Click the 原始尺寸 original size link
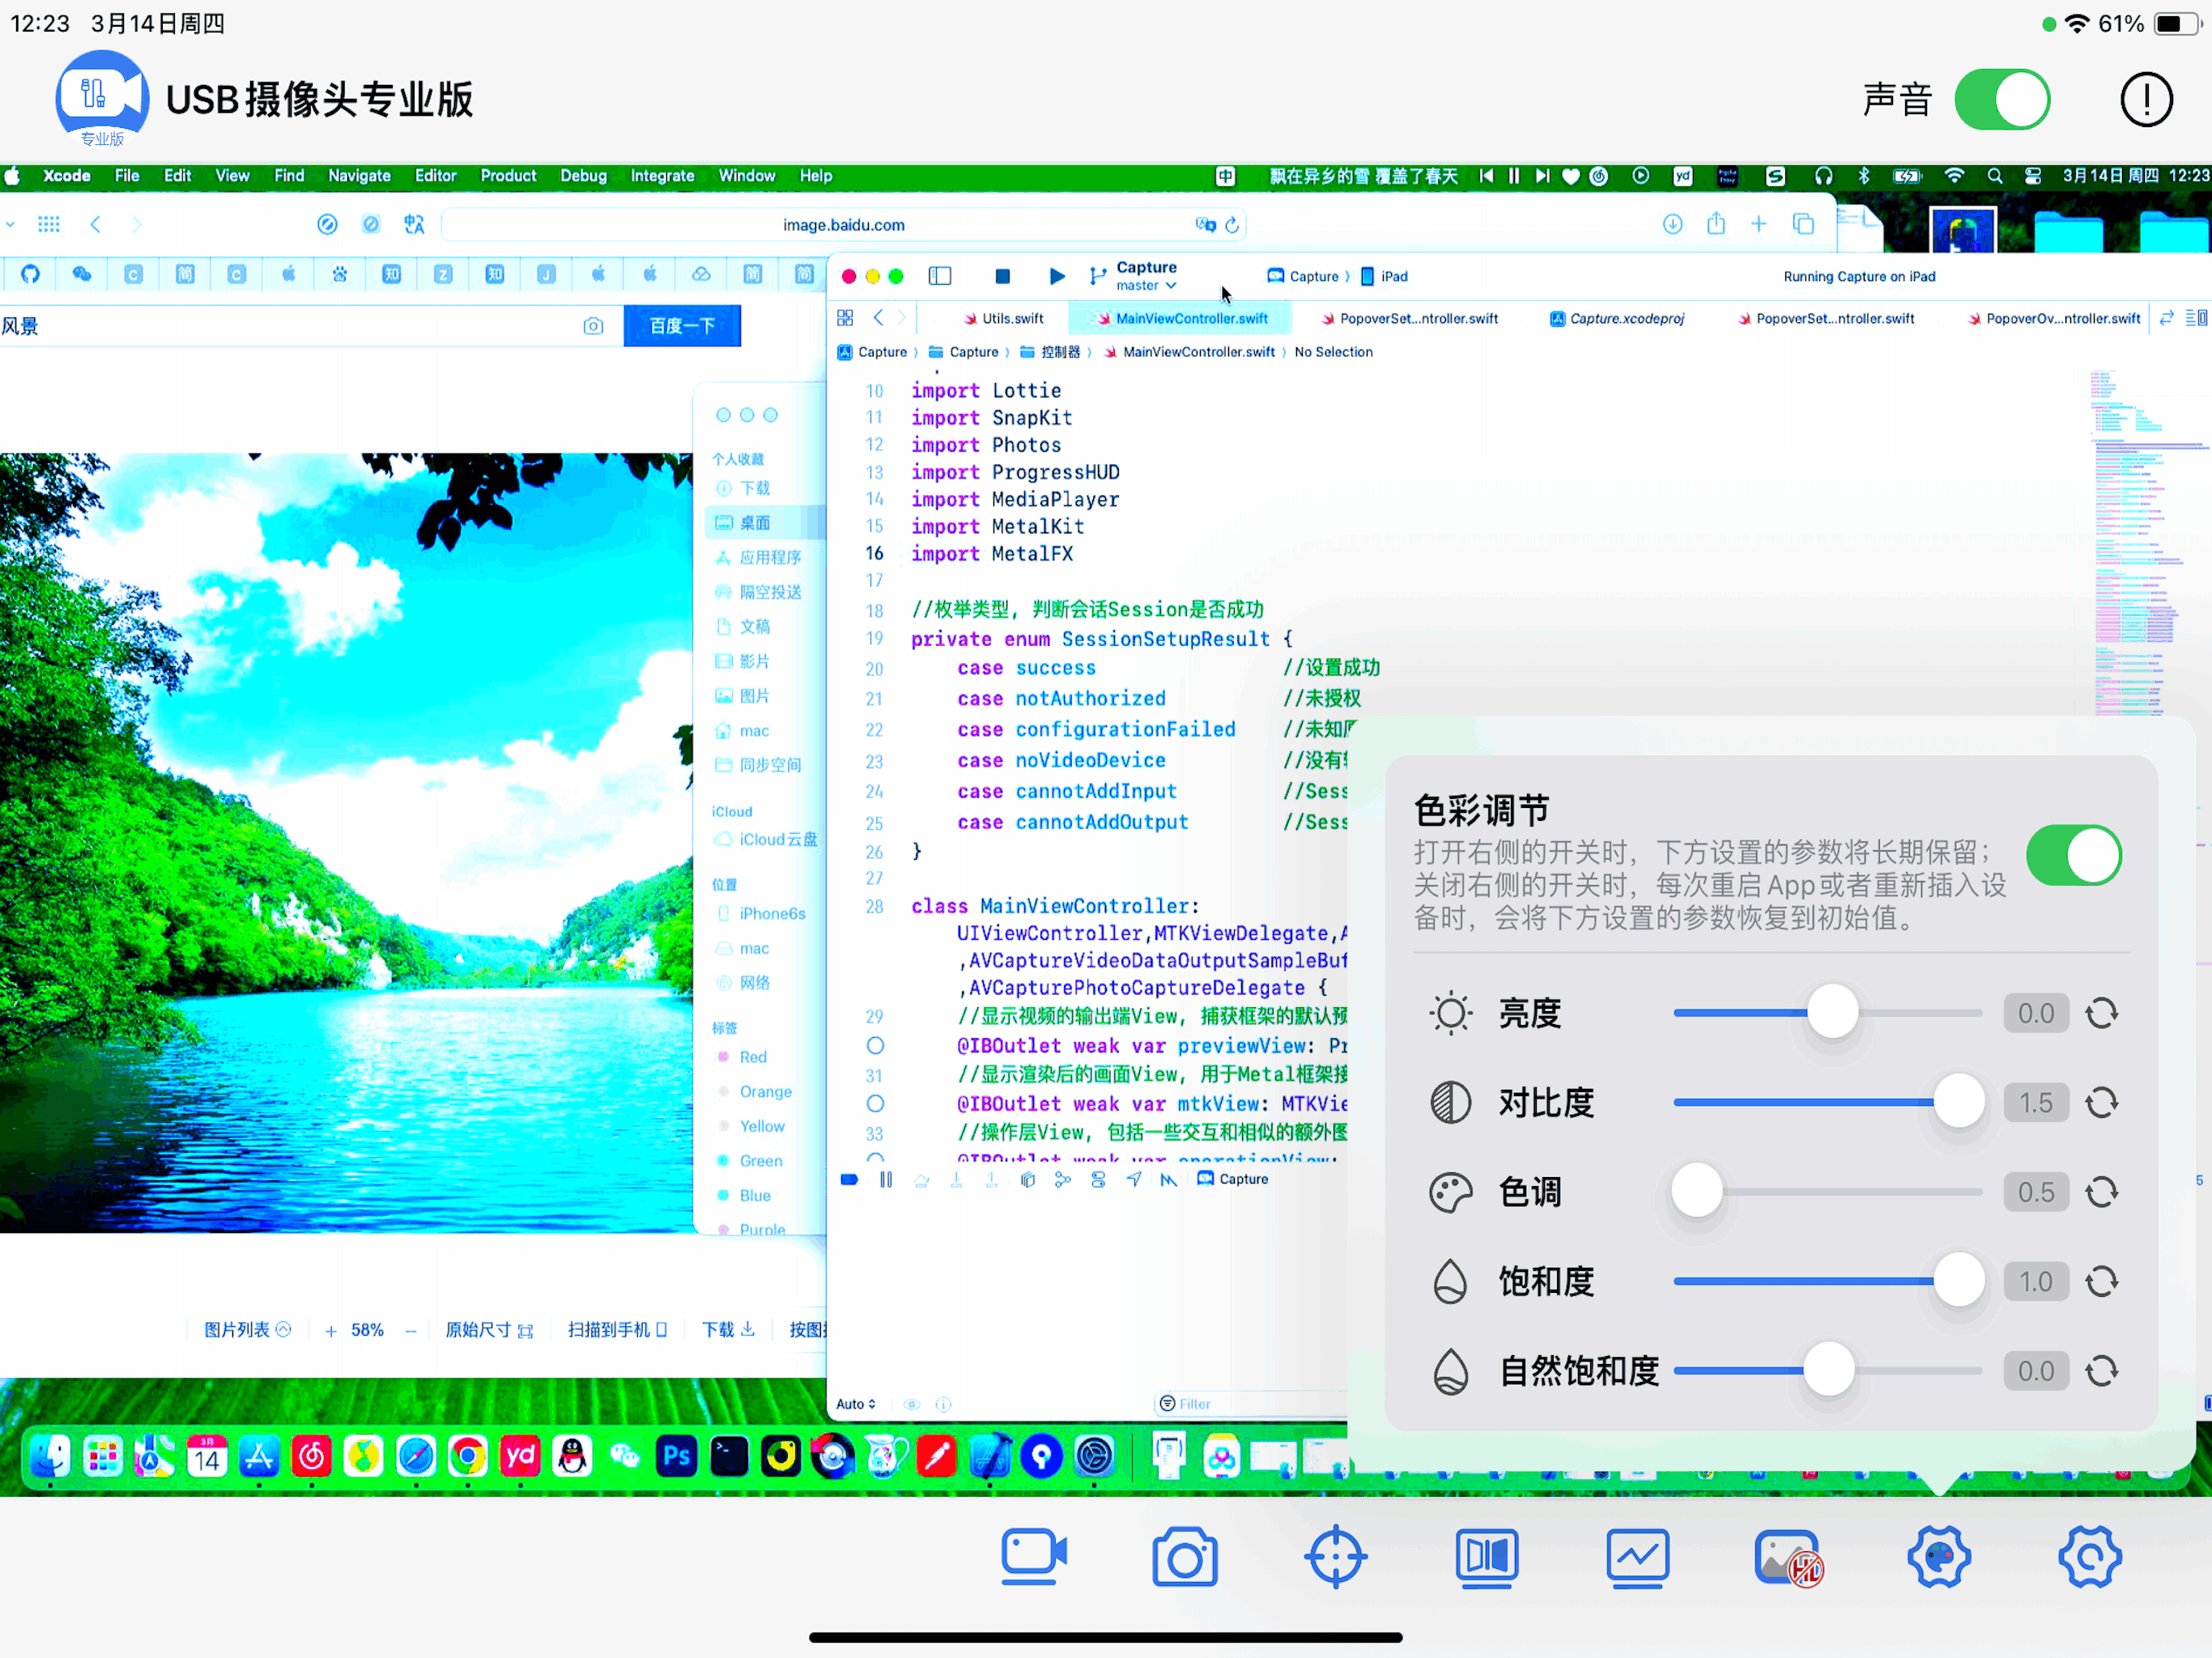The width and height of the screenshot is (2212, 1658). tap(489, 1330)
